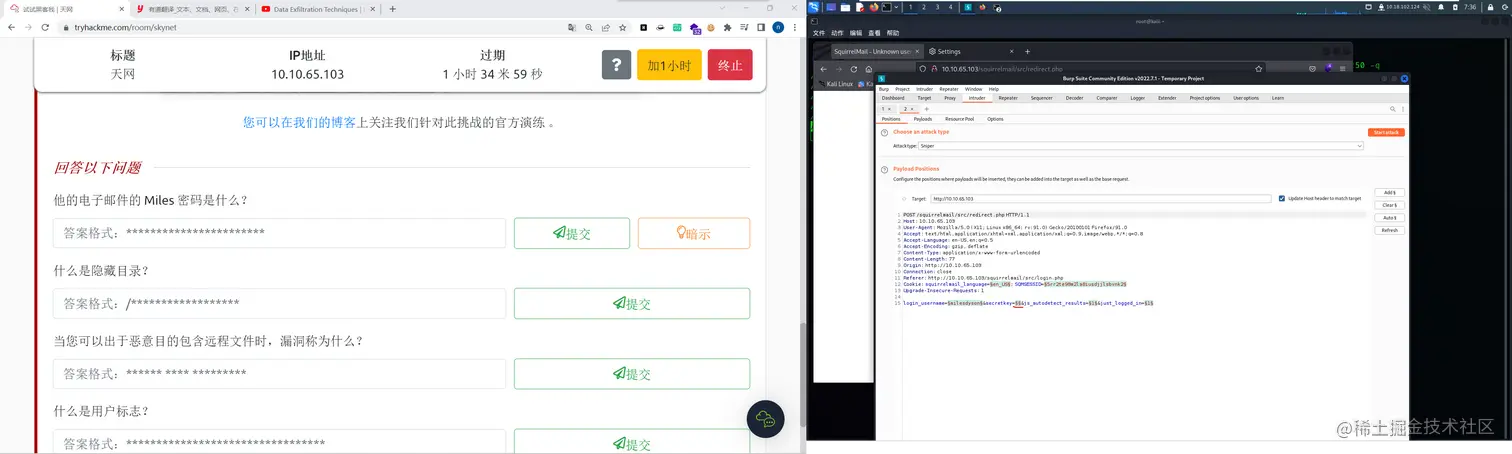Open translate page icon in Chrome address bar

tap(573, 28)
